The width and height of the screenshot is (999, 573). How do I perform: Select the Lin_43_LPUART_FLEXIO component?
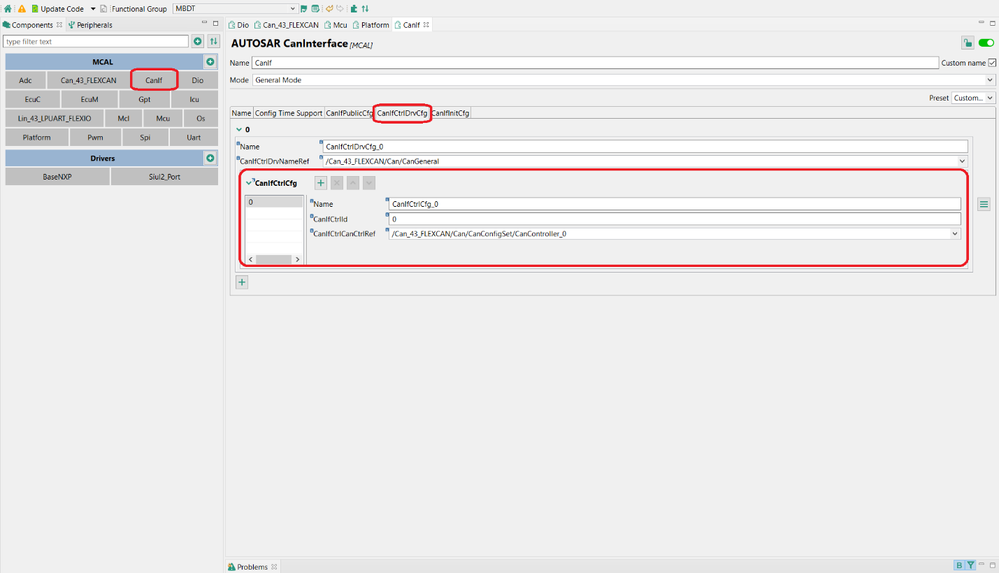[x=54, y=119]
